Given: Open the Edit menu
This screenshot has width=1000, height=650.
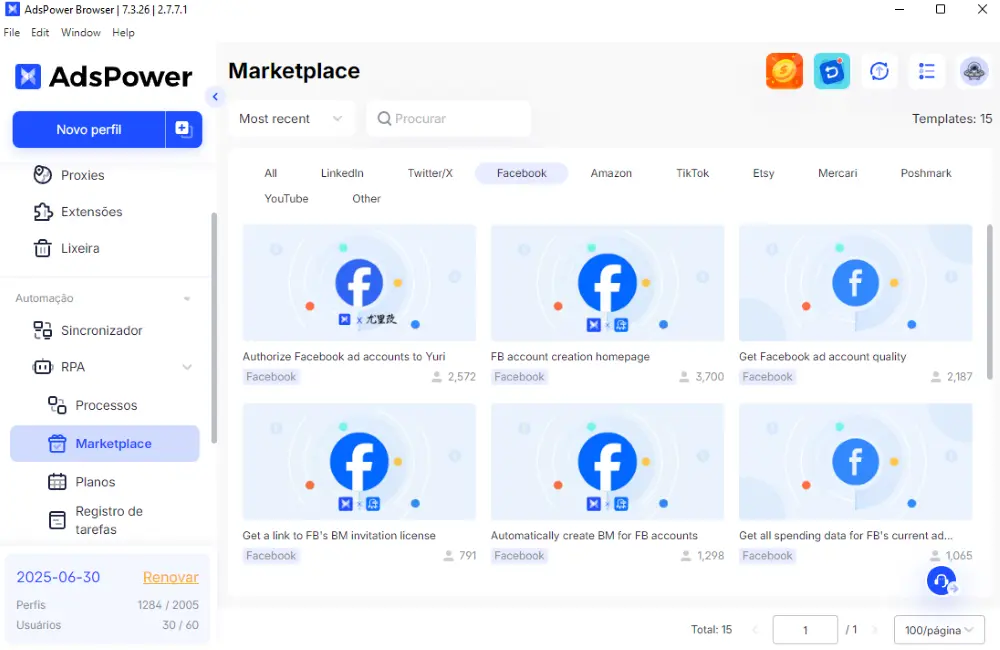Looking at the screenshot, I should pos(40,33).
